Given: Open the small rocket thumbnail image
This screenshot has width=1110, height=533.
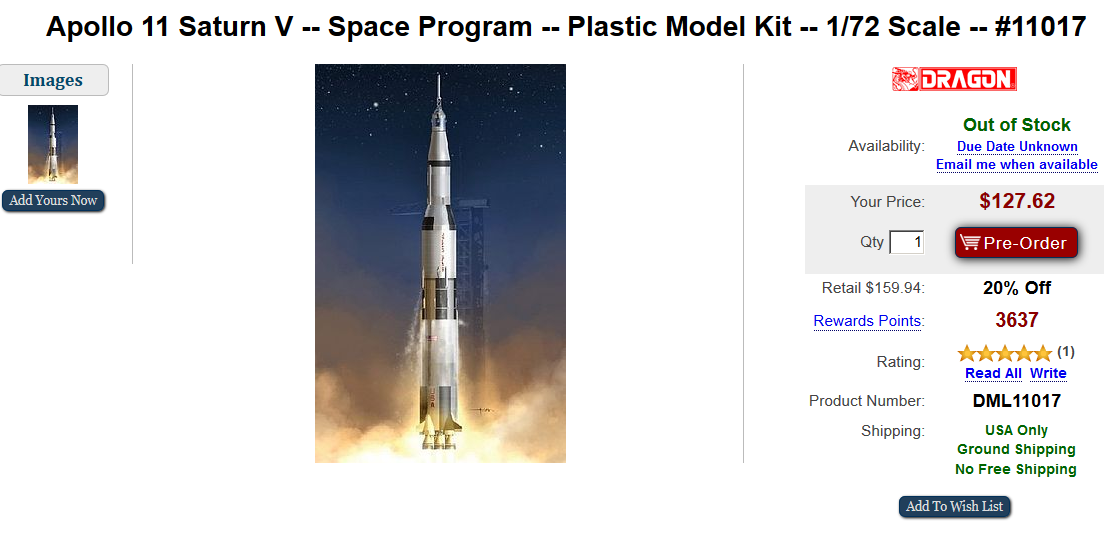Looking at the screenshot, I should pos(53,144).
